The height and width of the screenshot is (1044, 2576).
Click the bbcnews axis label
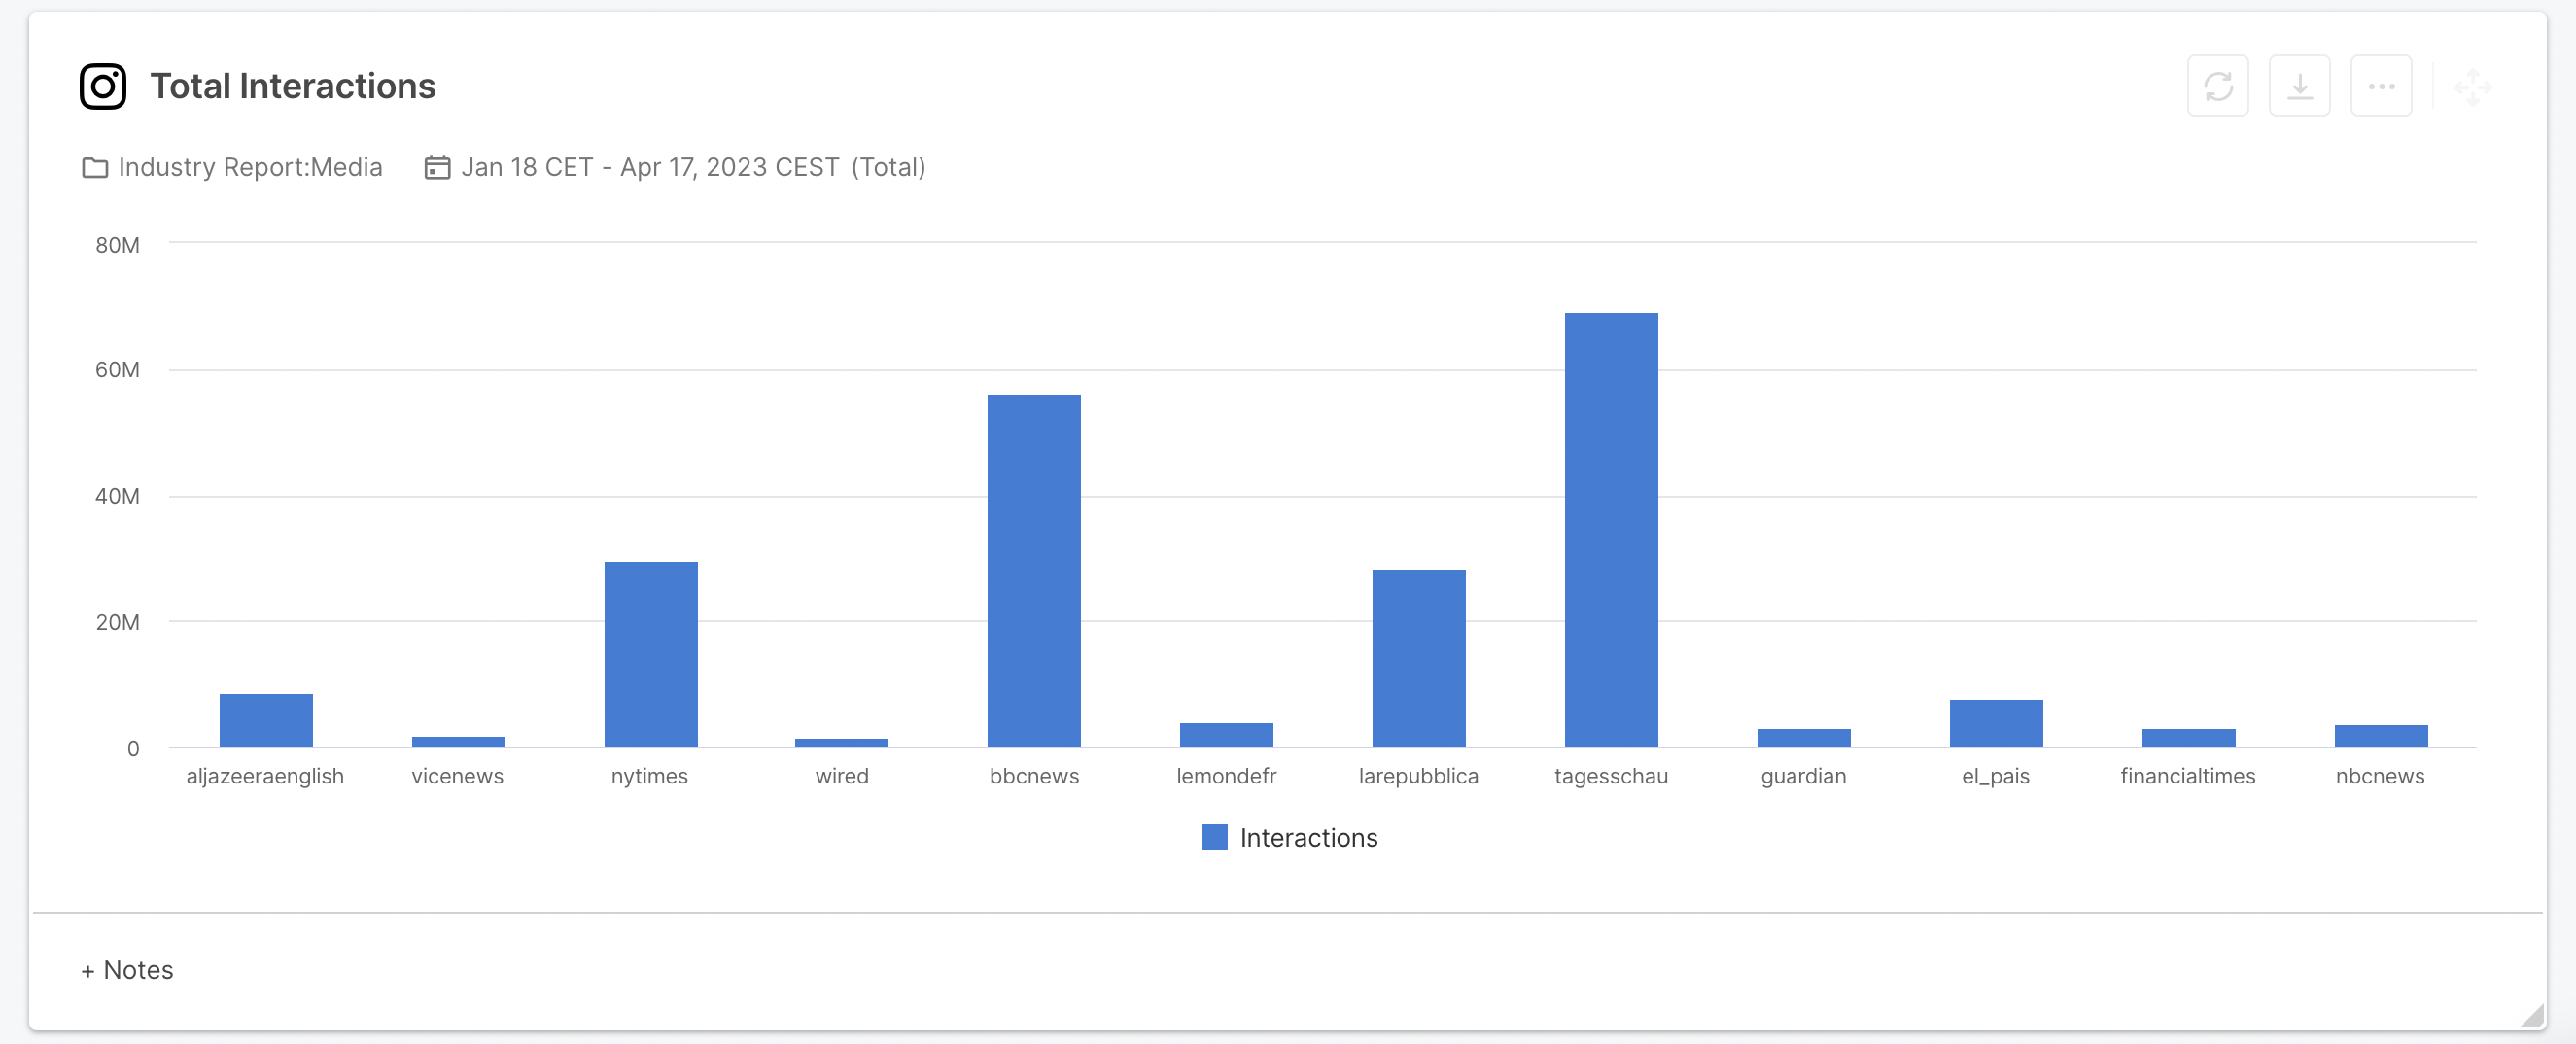point(1034,776)
